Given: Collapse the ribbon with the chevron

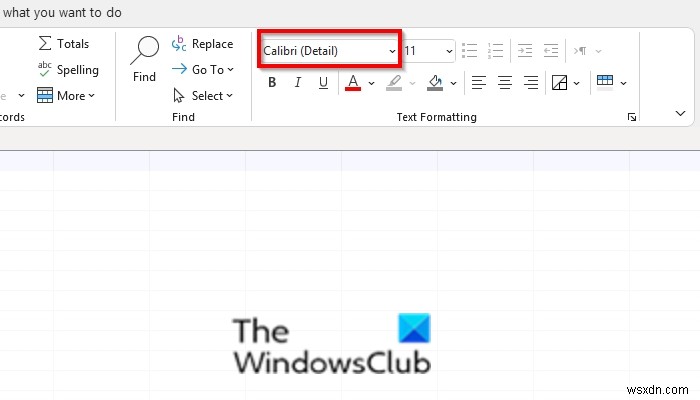Looking at the screenshot, I should (680, 113).
